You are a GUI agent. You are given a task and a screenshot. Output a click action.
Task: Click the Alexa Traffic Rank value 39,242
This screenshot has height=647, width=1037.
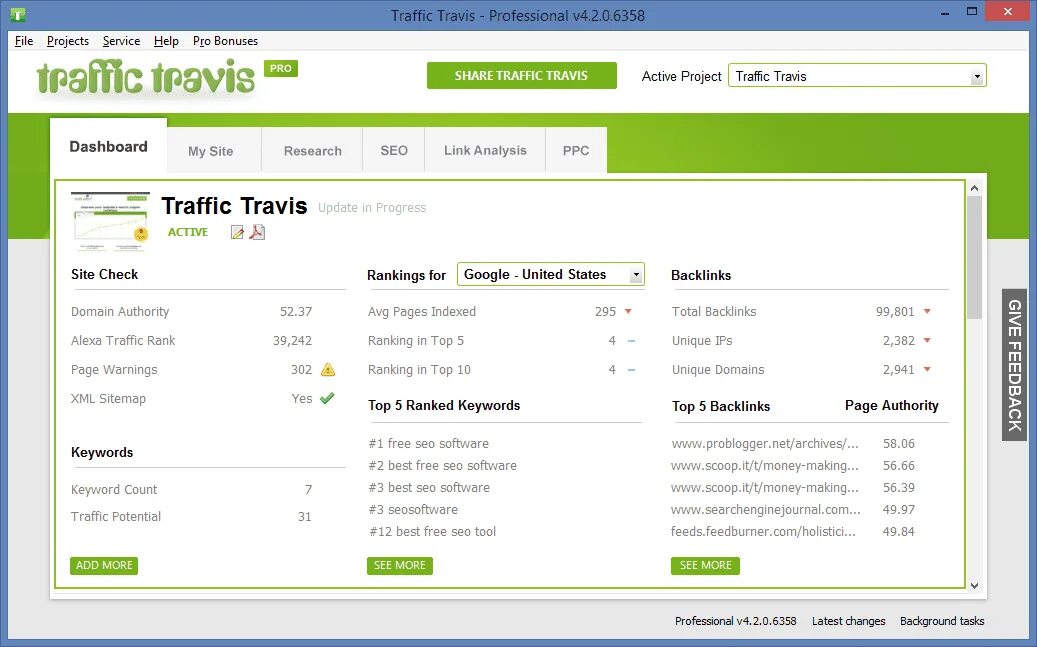point(292,341)
